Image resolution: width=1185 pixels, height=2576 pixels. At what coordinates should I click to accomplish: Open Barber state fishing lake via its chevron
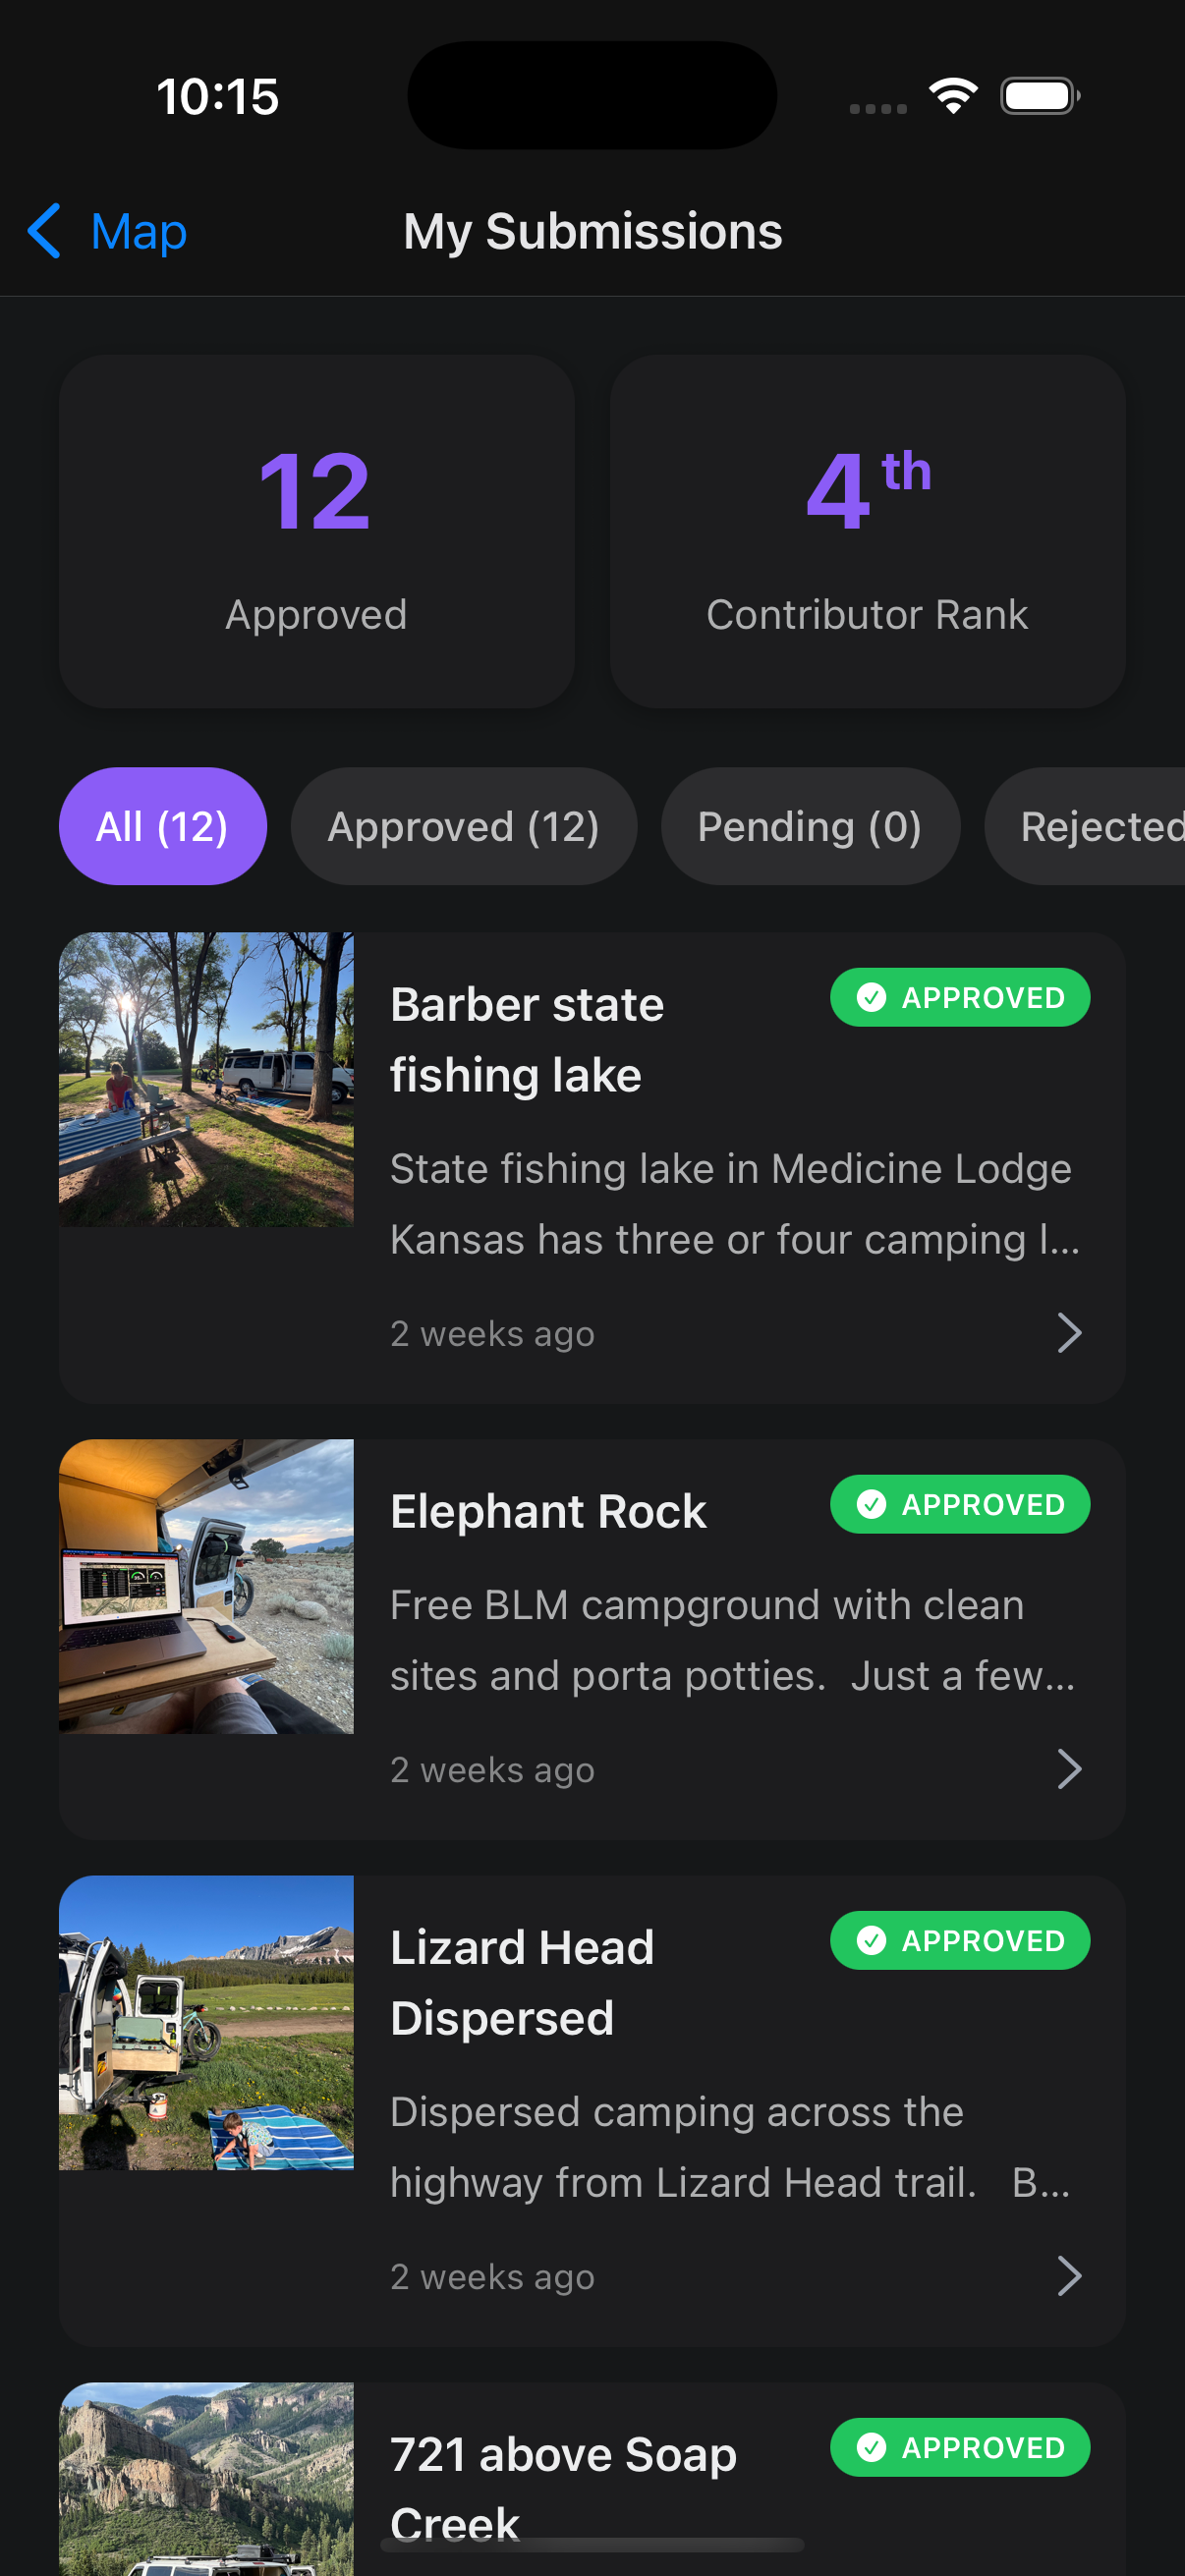(x=1069, y=1333)
